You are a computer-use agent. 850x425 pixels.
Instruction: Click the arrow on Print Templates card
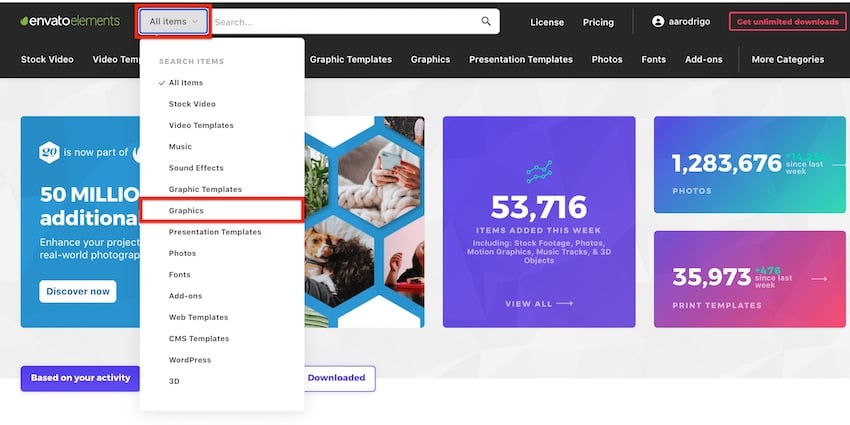click(x=819, y=279)
